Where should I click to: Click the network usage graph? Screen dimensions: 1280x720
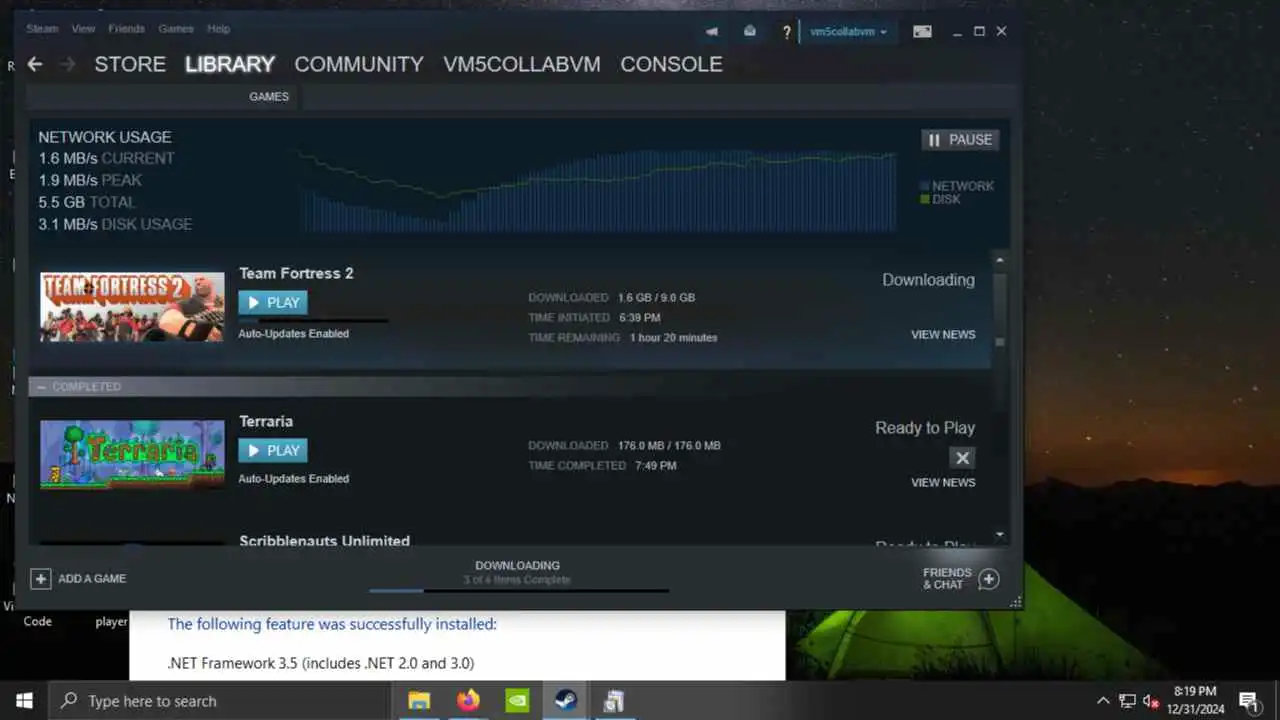pyautogui.click(x=597, y=191)
